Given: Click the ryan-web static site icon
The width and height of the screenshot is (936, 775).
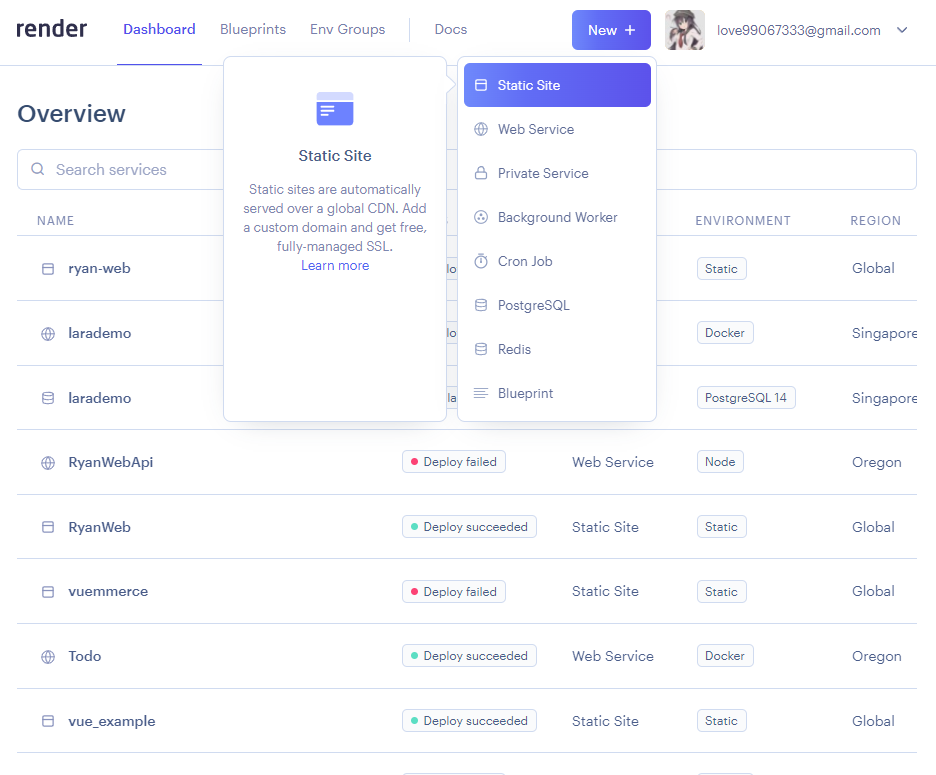Looking at the screenshot, I should coord(48,269).
